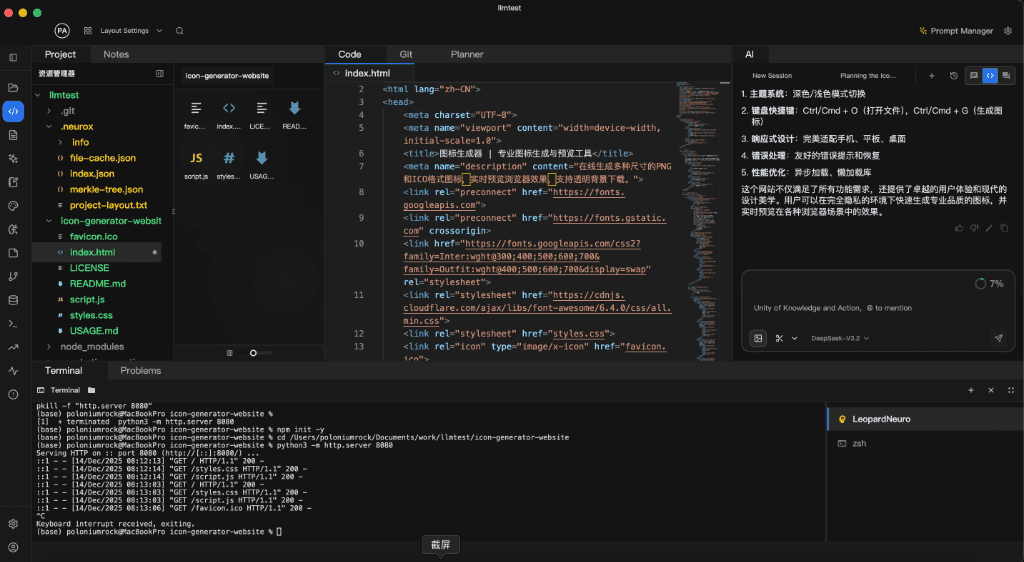Click the AI prompt input field
The height and width of the screenshot is (562, 1024).
[878, 307]
